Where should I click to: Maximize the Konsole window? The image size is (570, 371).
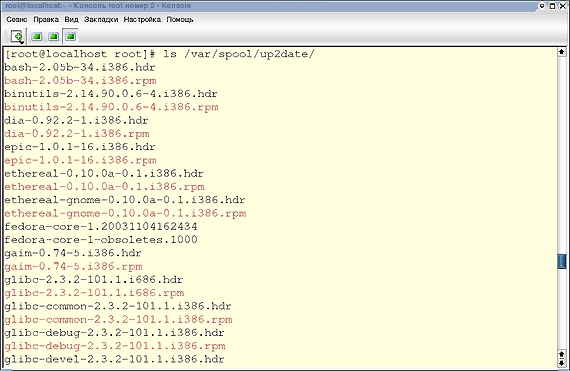(552, 6)
